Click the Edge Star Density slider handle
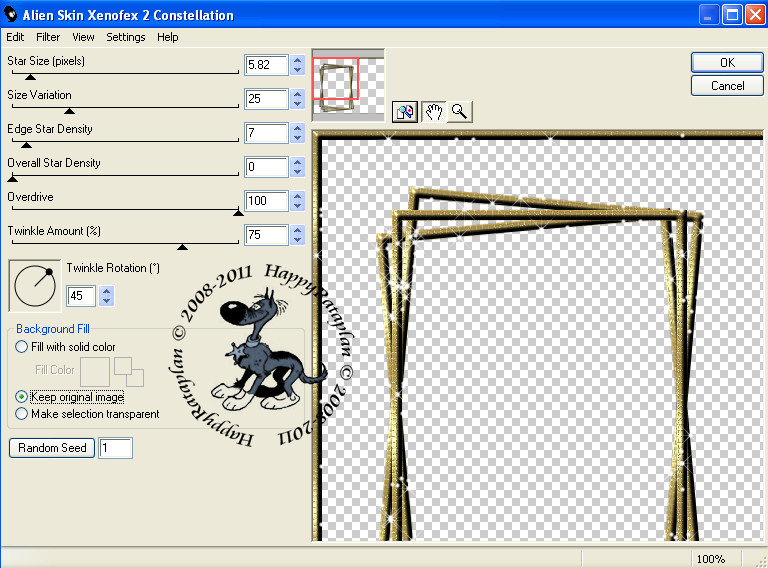Screen dimensions: 768x568 coord(26,145)
